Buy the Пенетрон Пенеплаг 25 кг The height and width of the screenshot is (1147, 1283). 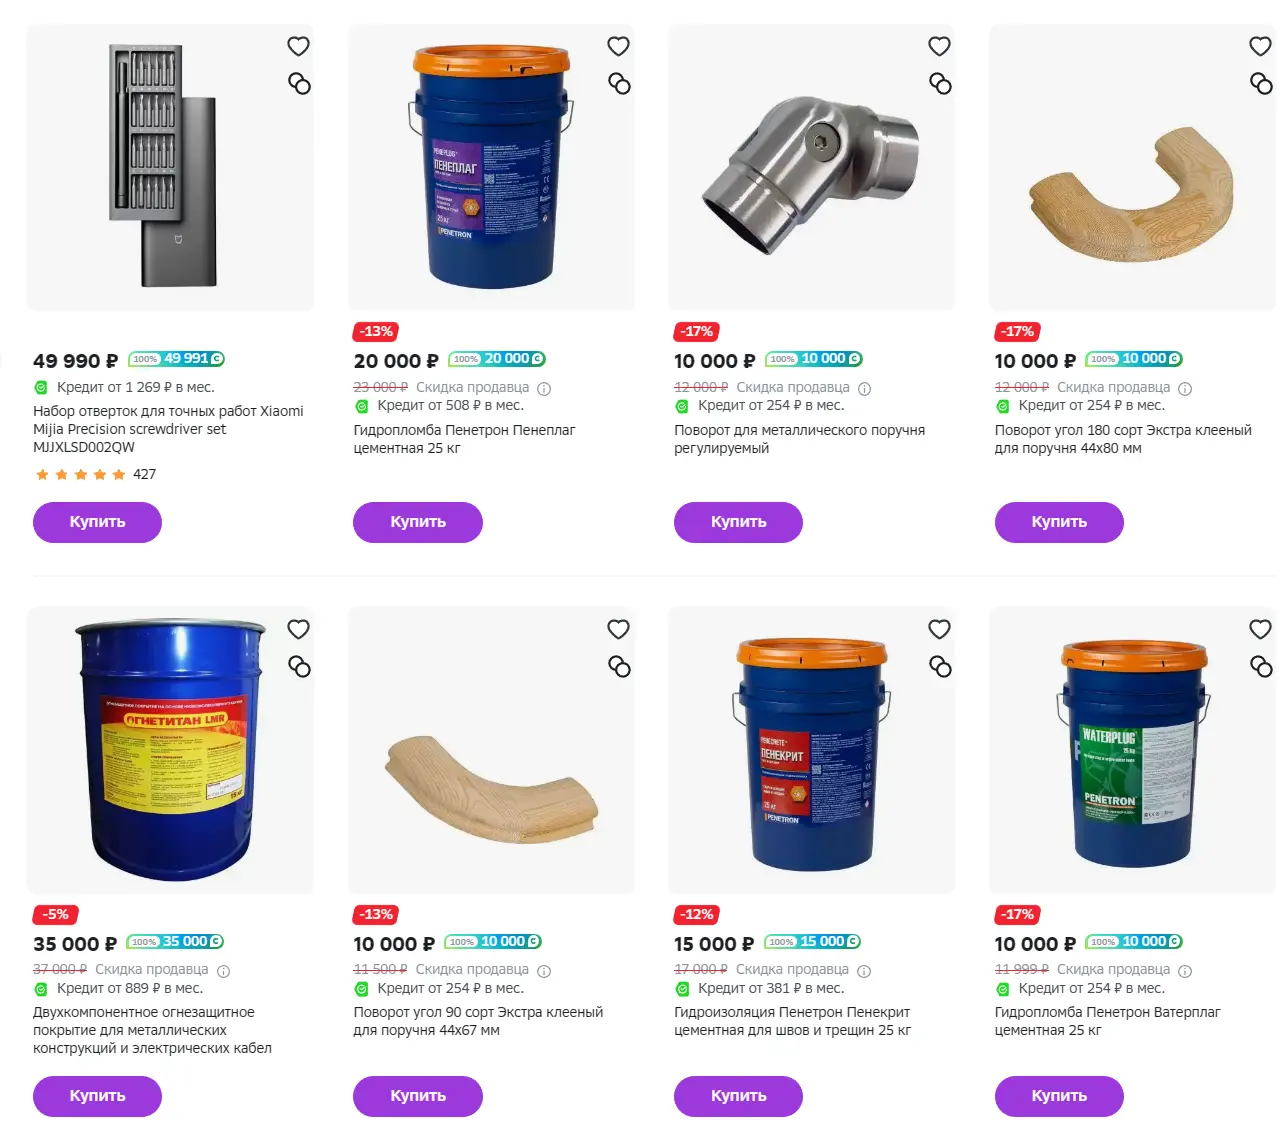pyautogui.click(x=418, y=522)
